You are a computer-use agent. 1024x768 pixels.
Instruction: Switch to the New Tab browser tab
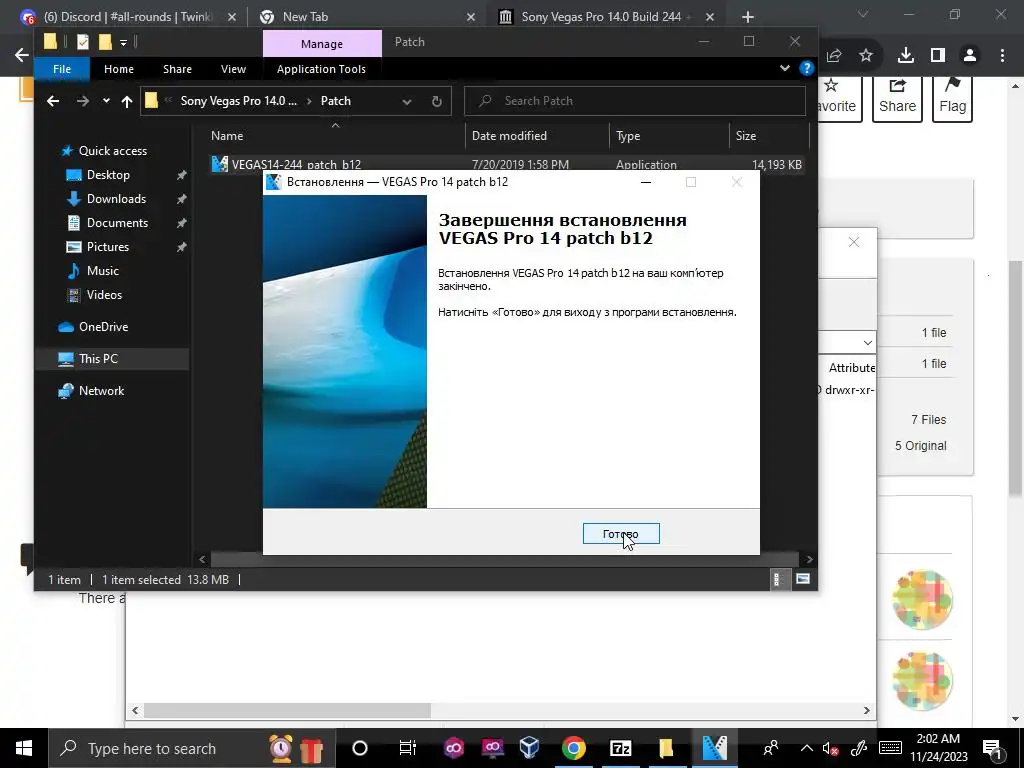tap(368, 17)
